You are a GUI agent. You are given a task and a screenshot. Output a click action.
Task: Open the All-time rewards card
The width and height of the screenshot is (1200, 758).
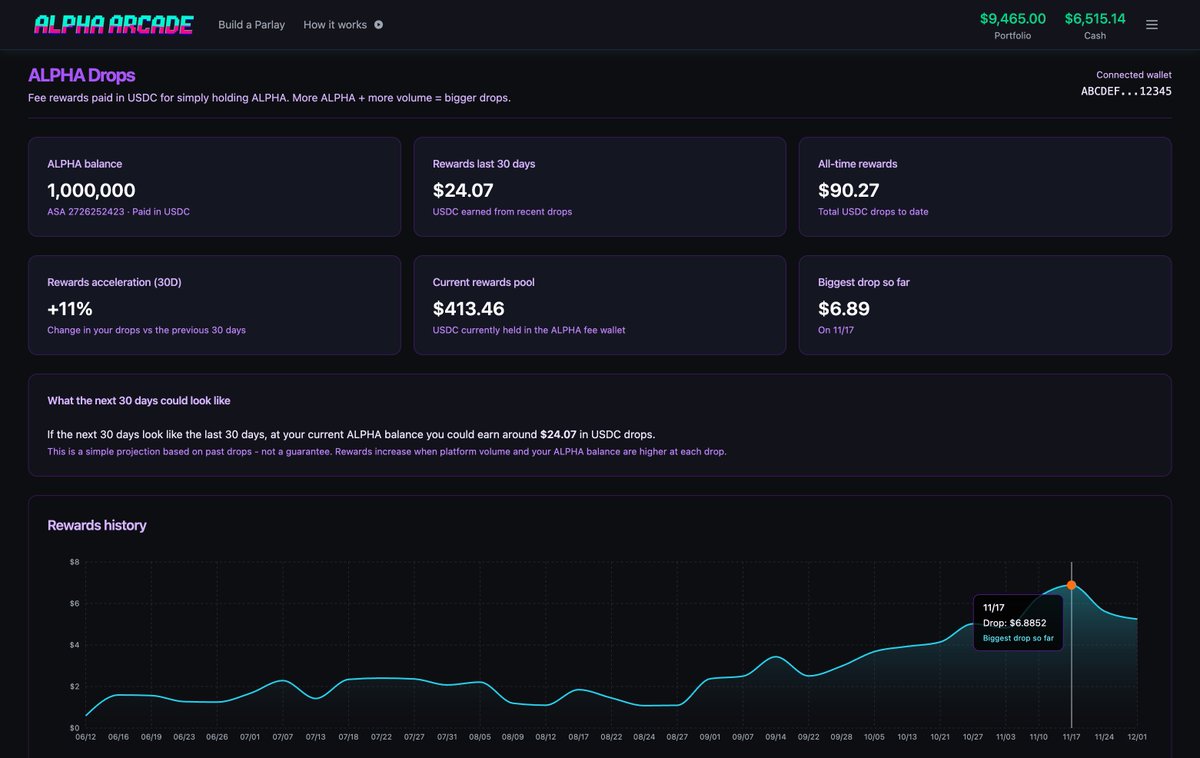tap(985, 186)
